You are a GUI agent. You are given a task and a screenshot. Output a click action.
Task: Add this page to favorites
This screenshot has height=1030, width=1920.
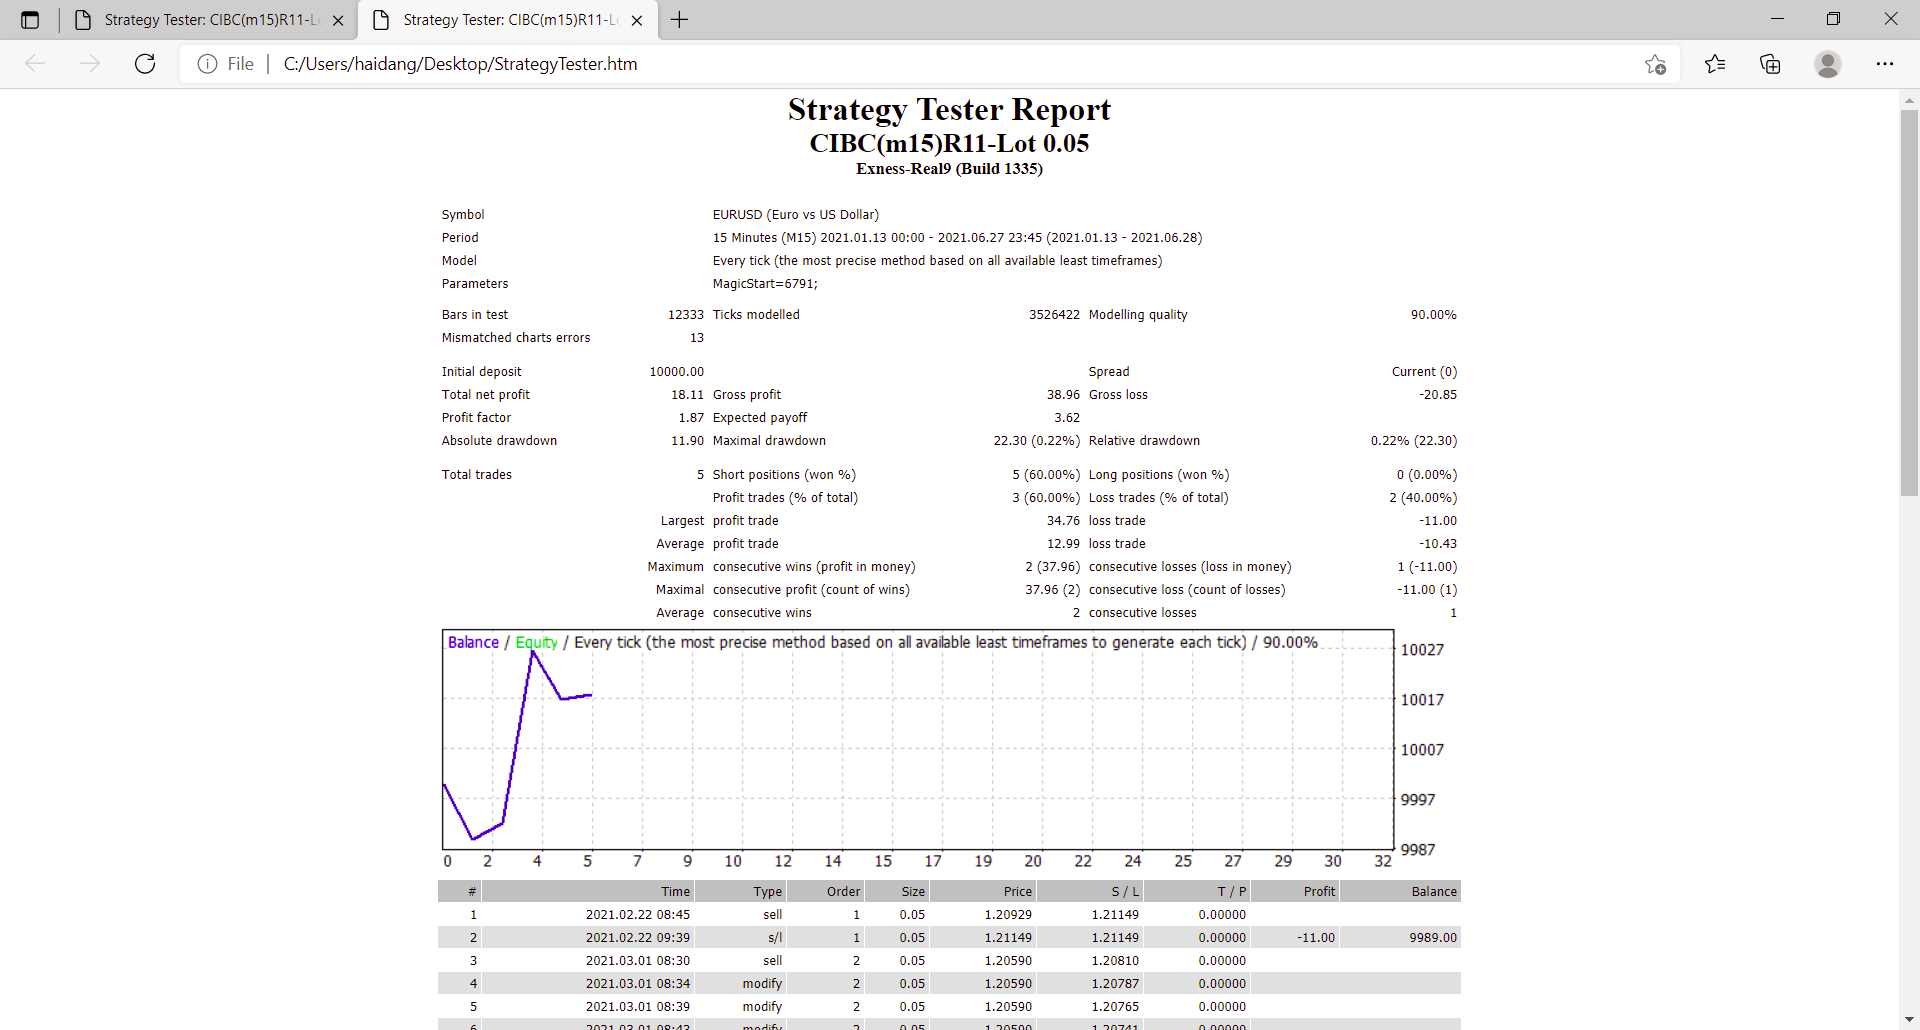pyautogui.click(x=1655, y=64)
